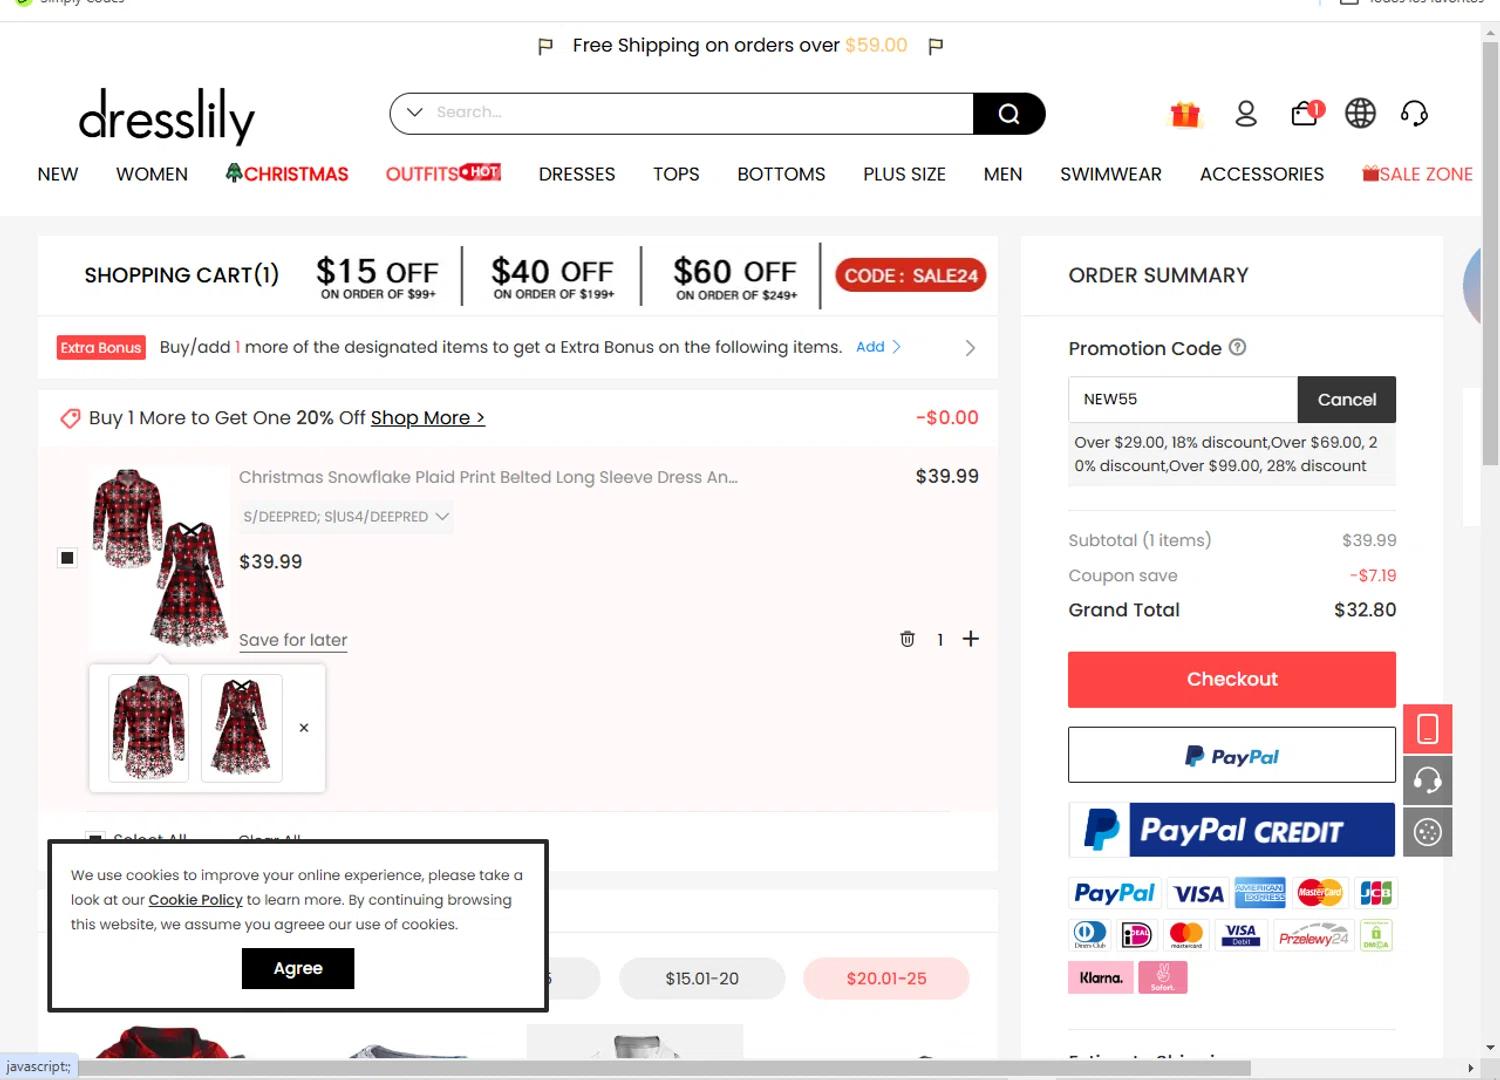This screenshot has width=1500, height=1080.
Task: Select the $20.01-25 price range pill
Action: click(886, 978)
